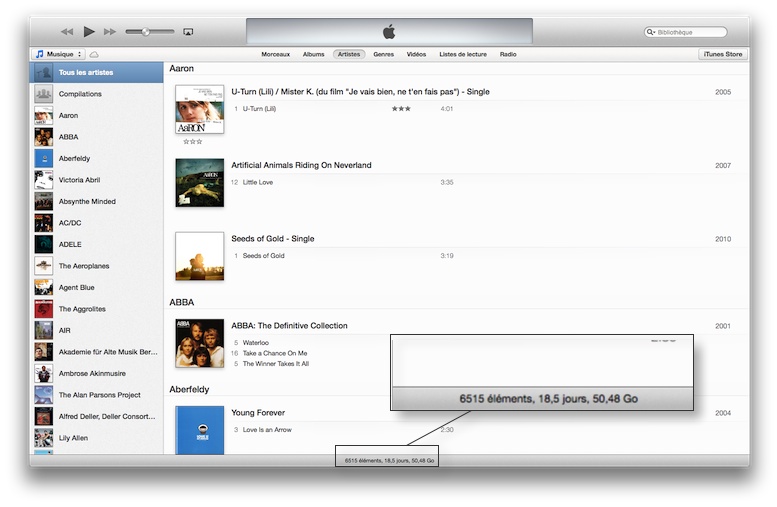
Task: Click the Artificial Animals Riding On Neverland title
Action: [301, 165]
